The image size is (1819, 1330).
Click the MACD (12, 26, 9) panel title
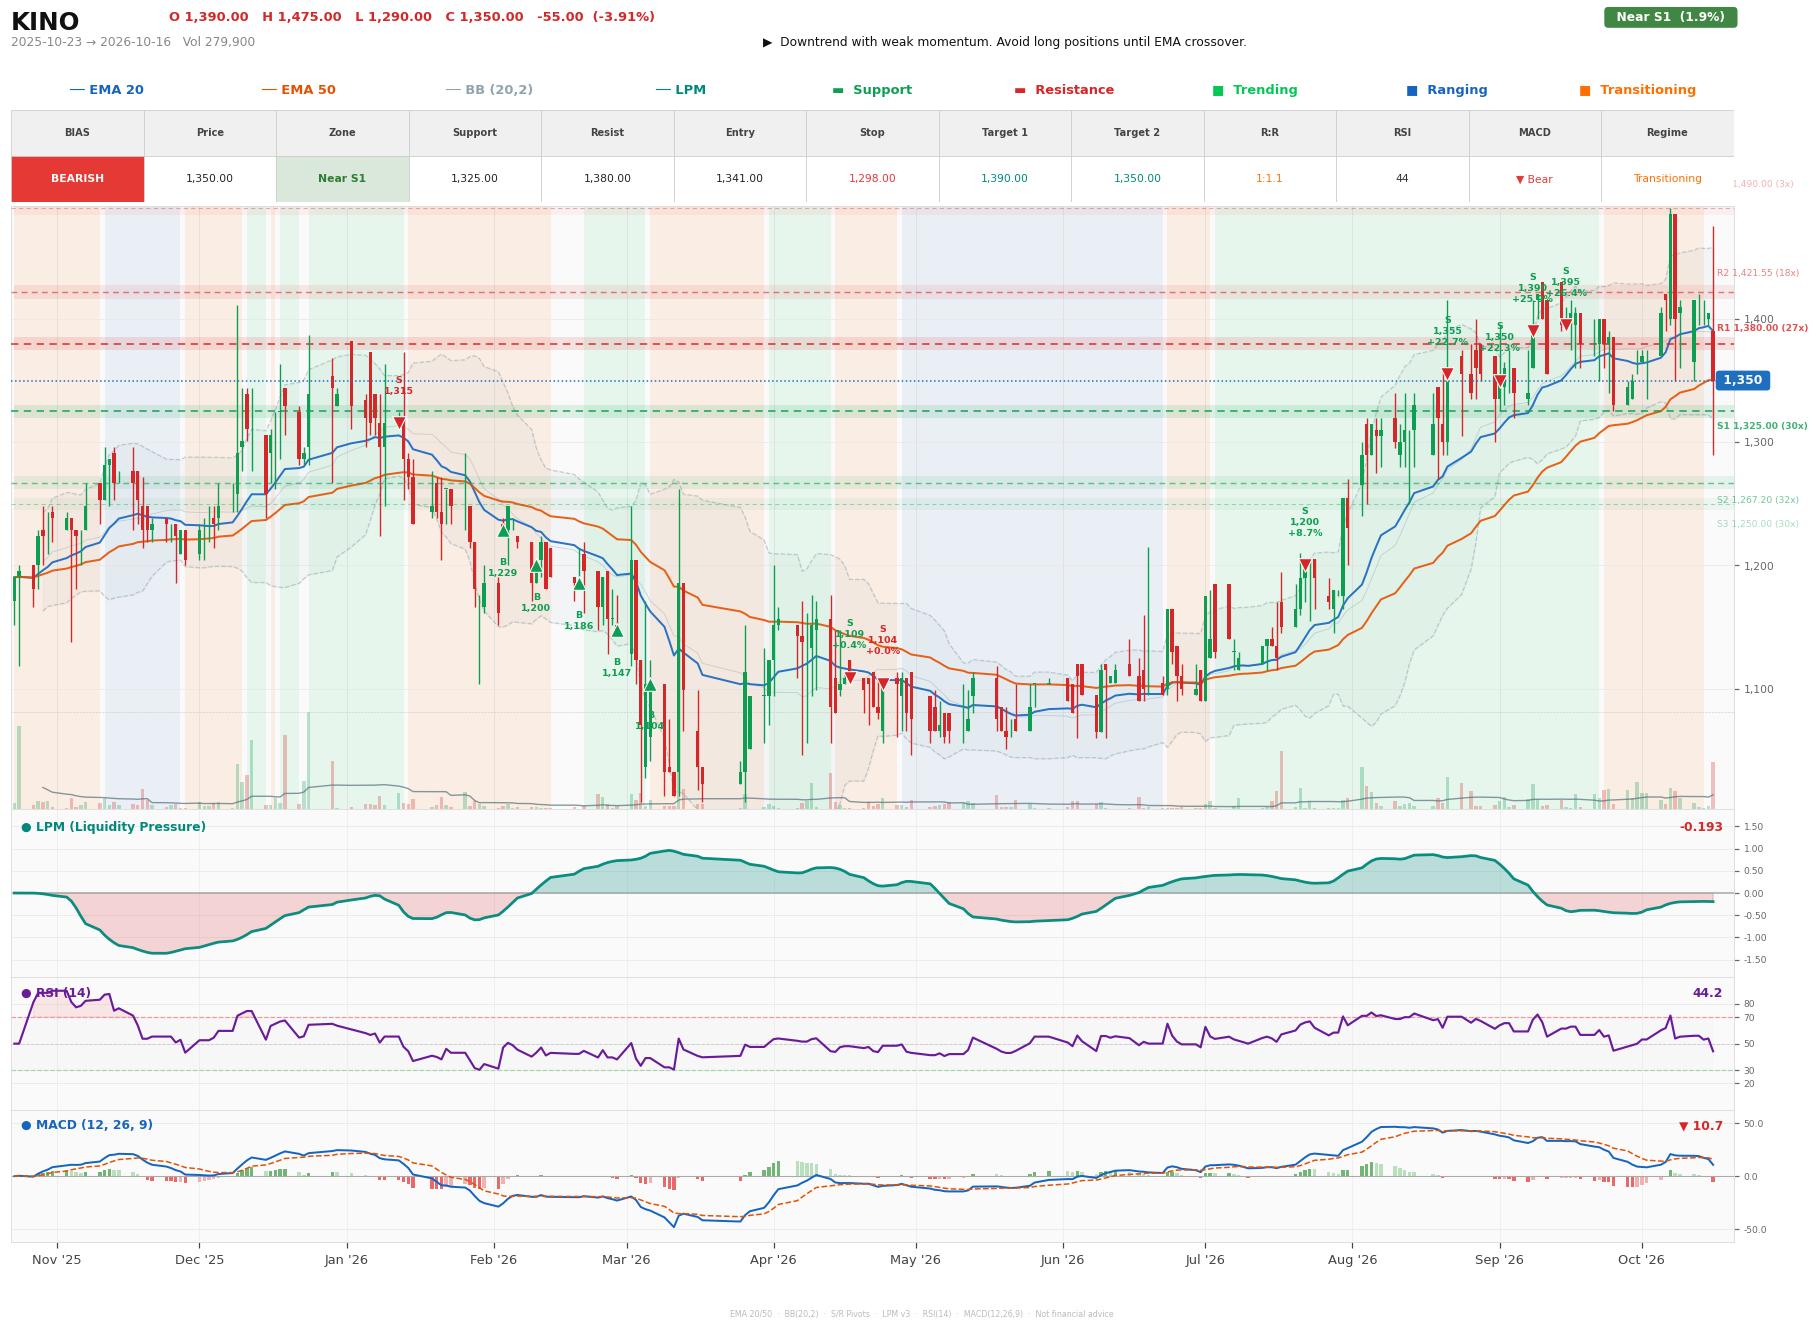click(87, 1125)
